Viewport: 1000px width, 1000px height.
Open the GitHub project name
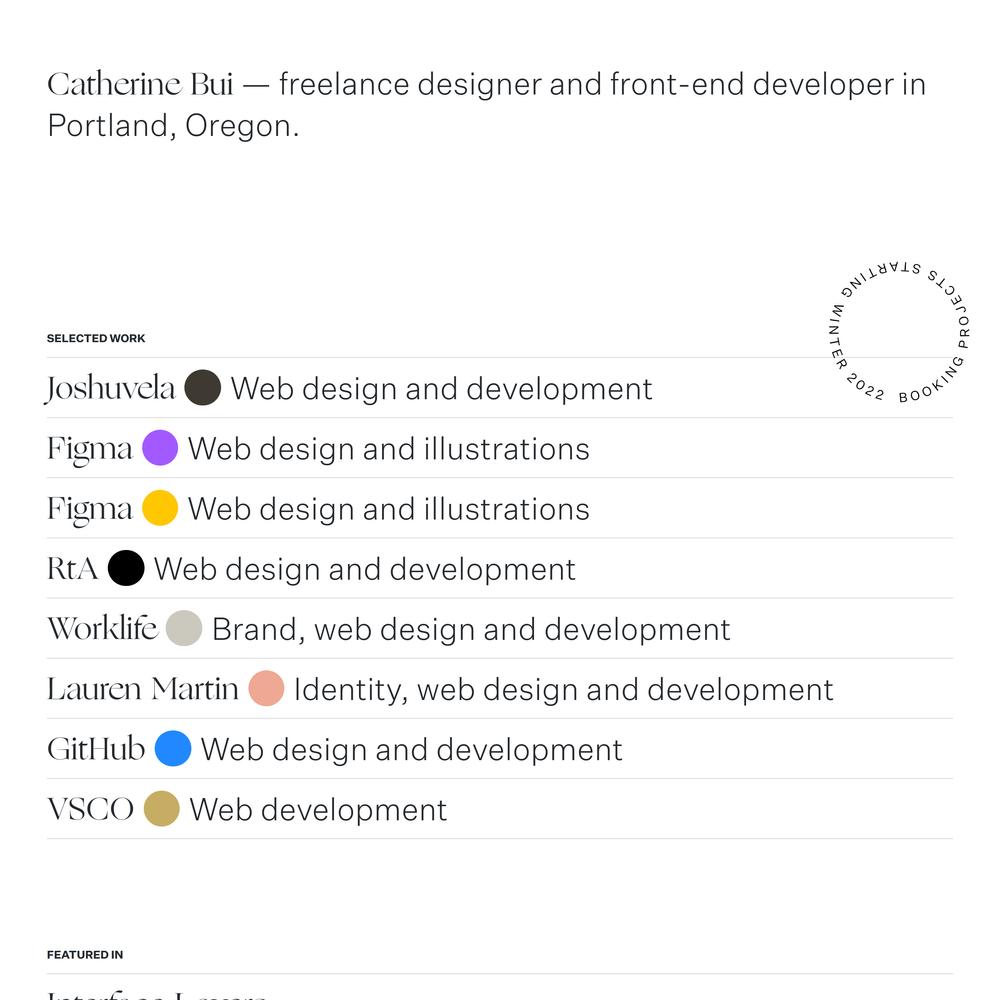tap(96, 749)
